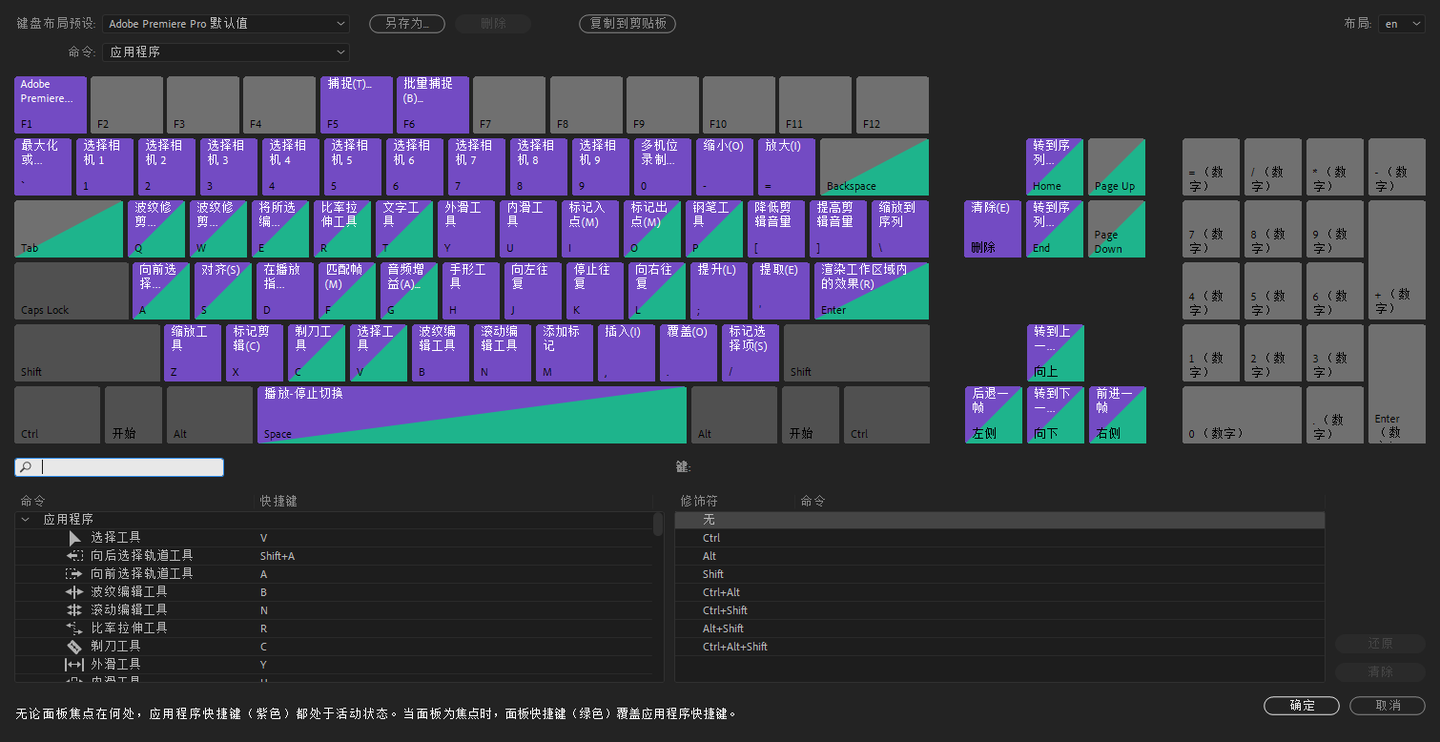Image resolution: width=1440 pixels, height=742 pixels.
Task: Click the 0 key labeled 多机位录制
Action: (662, 167)
